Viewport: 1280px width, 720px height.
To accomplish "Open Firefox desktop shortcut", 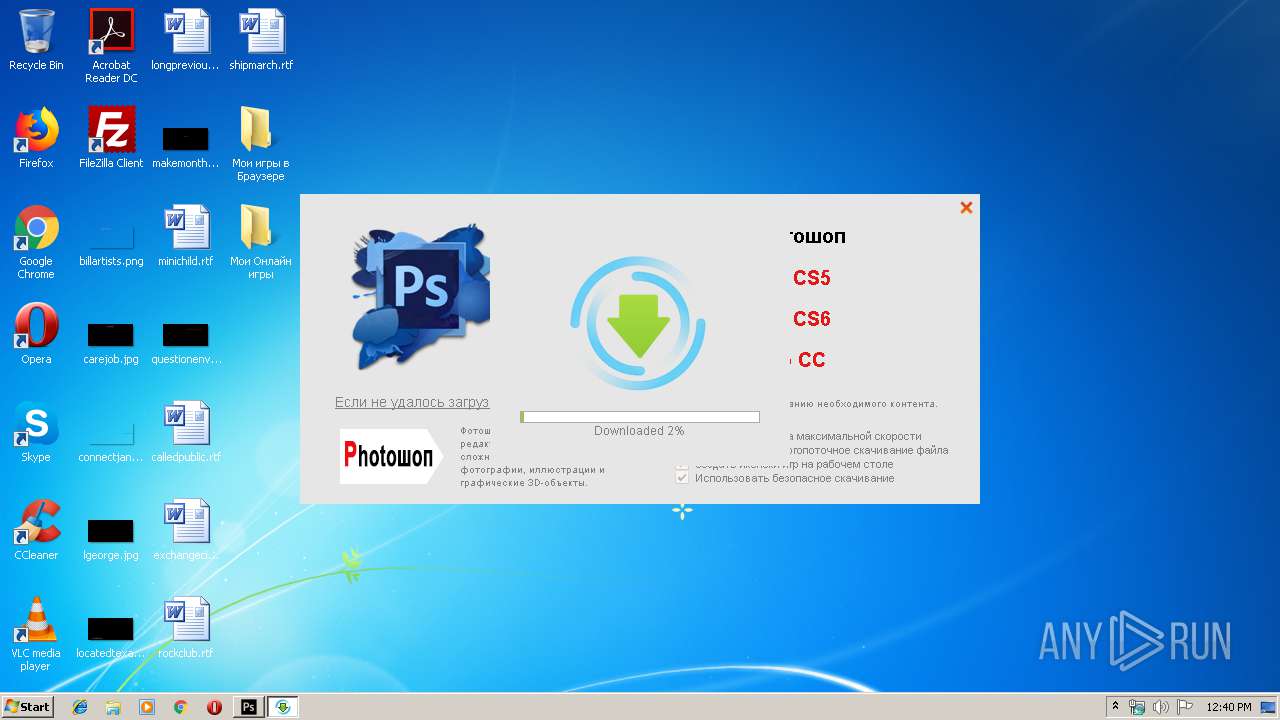I will [36, 138].
